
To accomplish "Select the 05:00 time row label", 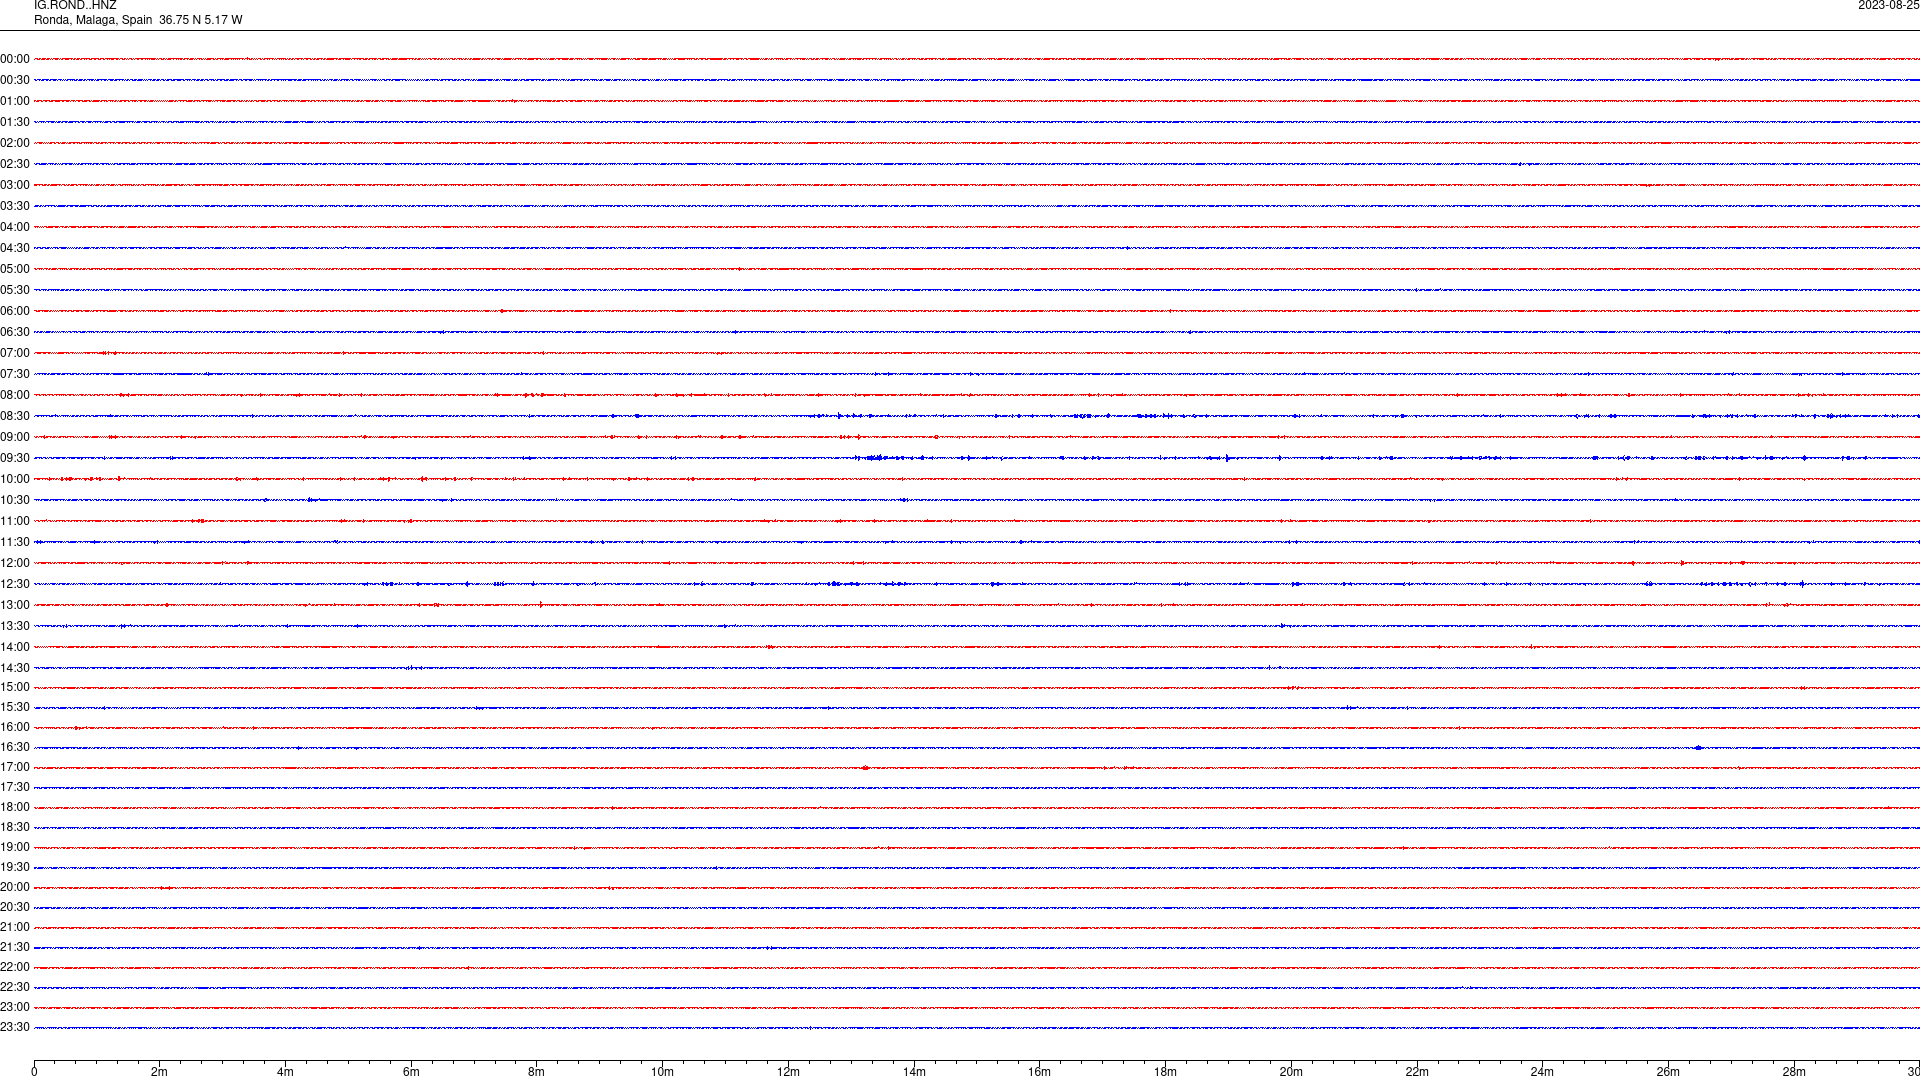I will click(15, 269).
